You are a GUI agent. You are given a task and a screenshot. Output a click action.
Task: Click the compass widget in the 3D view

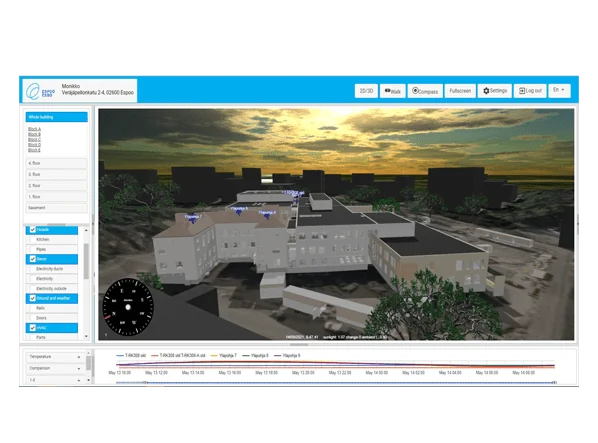128,307
